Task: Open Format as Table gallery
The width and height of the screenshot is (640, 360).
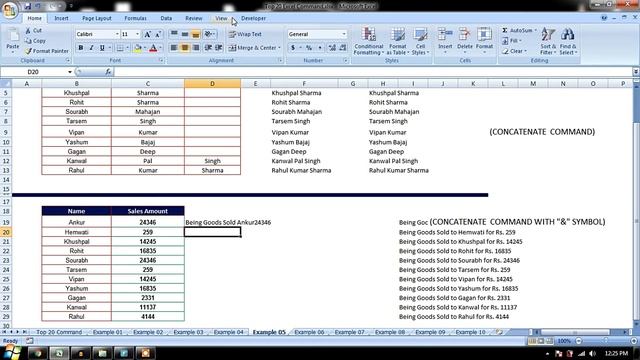Action: point(397,41)
